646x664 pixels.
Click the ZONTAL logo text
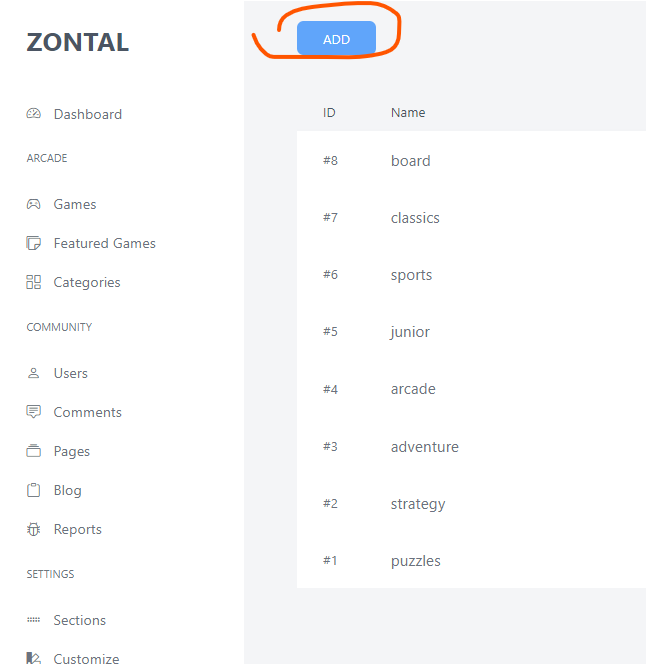(x=78, y=43)
